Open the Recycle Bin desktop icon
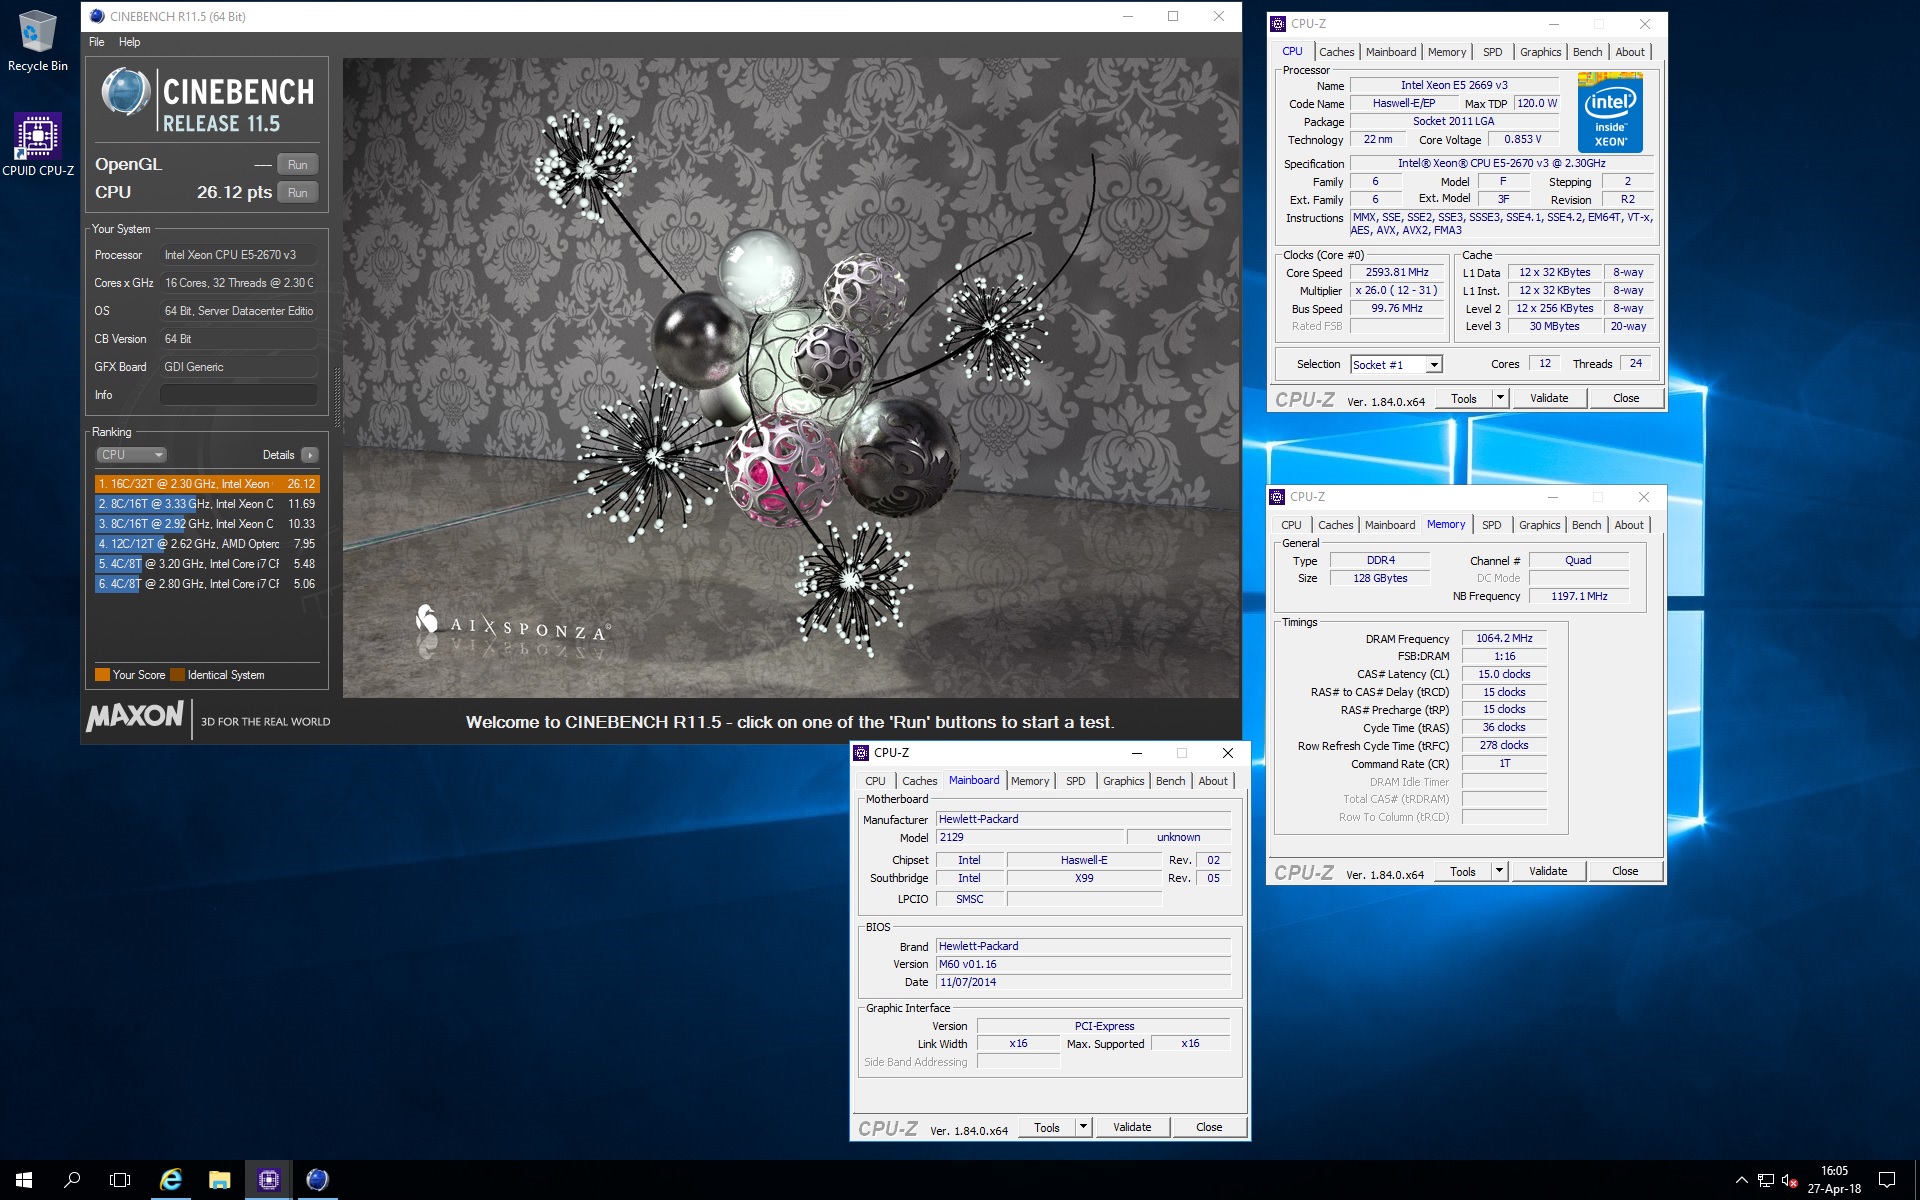1920x1200 pixels. (37, 41)
